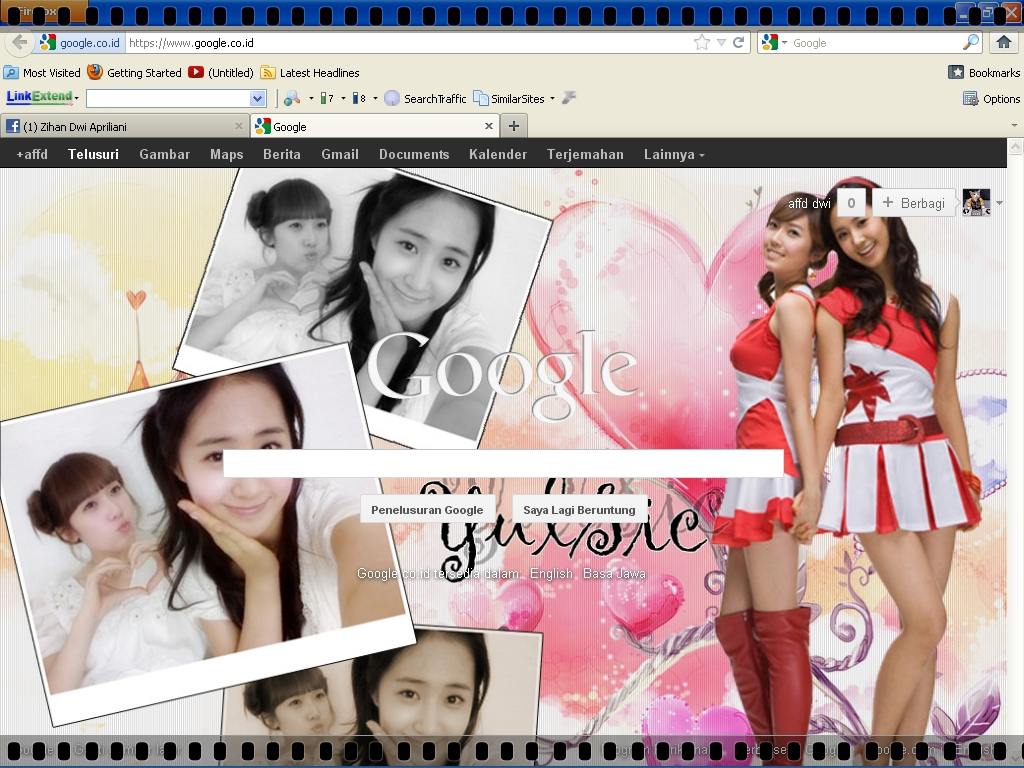Switch Google to English language
The image size is (1024, 768).
click(x=551, y=573)
